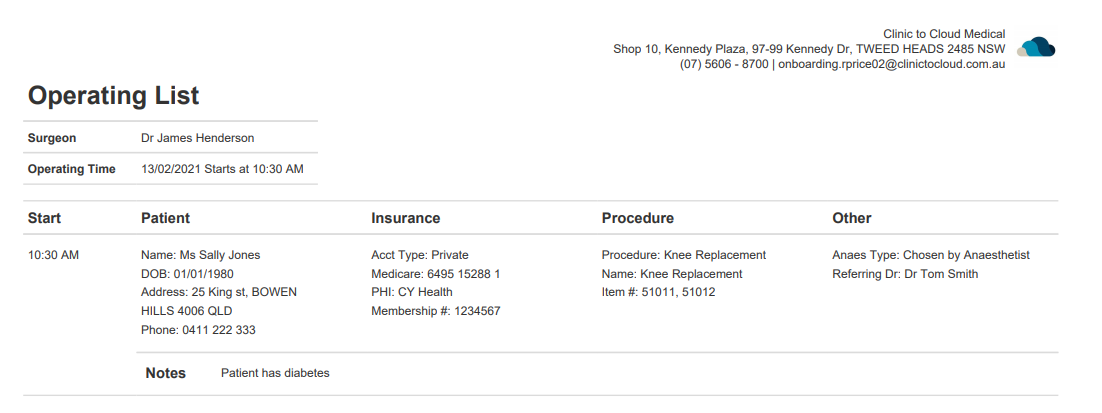The image size is (1102, 413).
Task: Click the Start column header
Action: (x=44, y=218)
